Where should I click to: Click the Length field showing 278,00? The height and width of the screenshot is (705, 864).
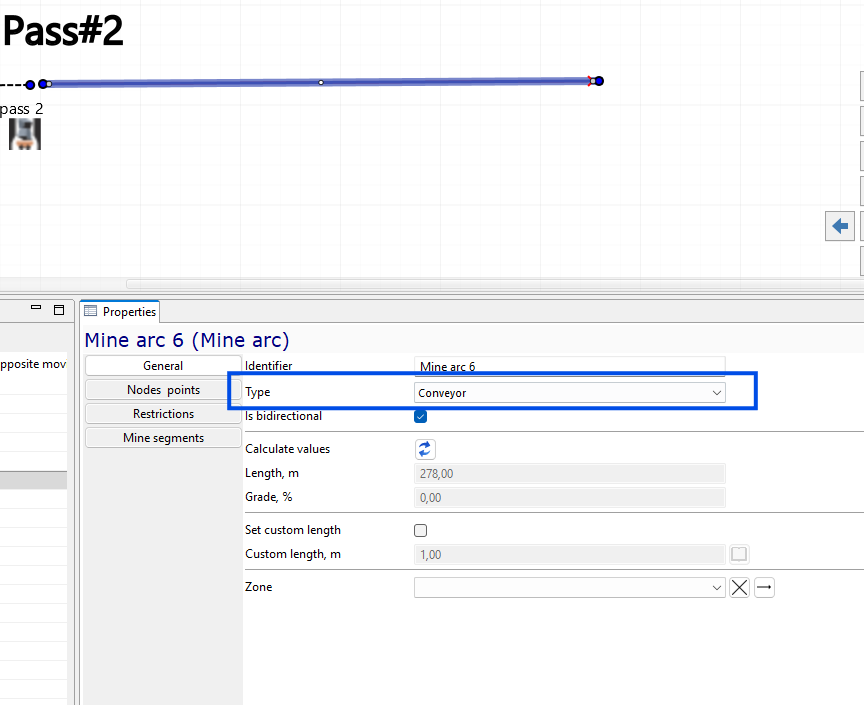pyautogui.click(x=569, y=473)
